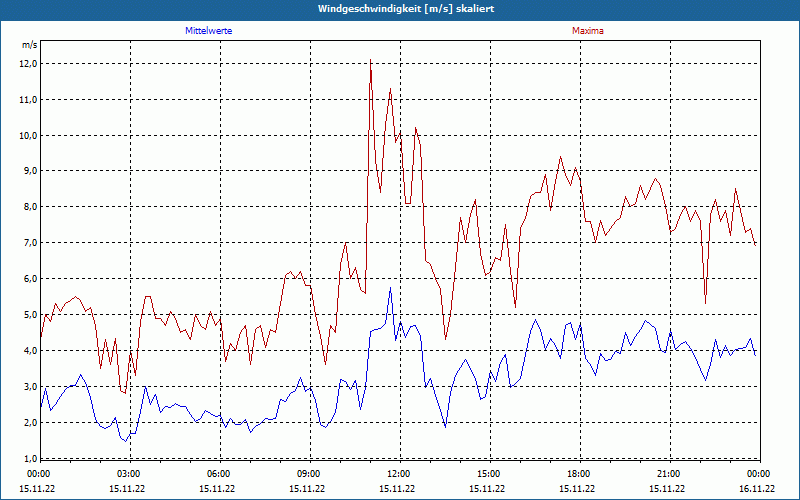This screenshot has height=500, width=800.
Task: Select the blue 'Mittelwerte' legend label
Action: click(x=208, y=31)
